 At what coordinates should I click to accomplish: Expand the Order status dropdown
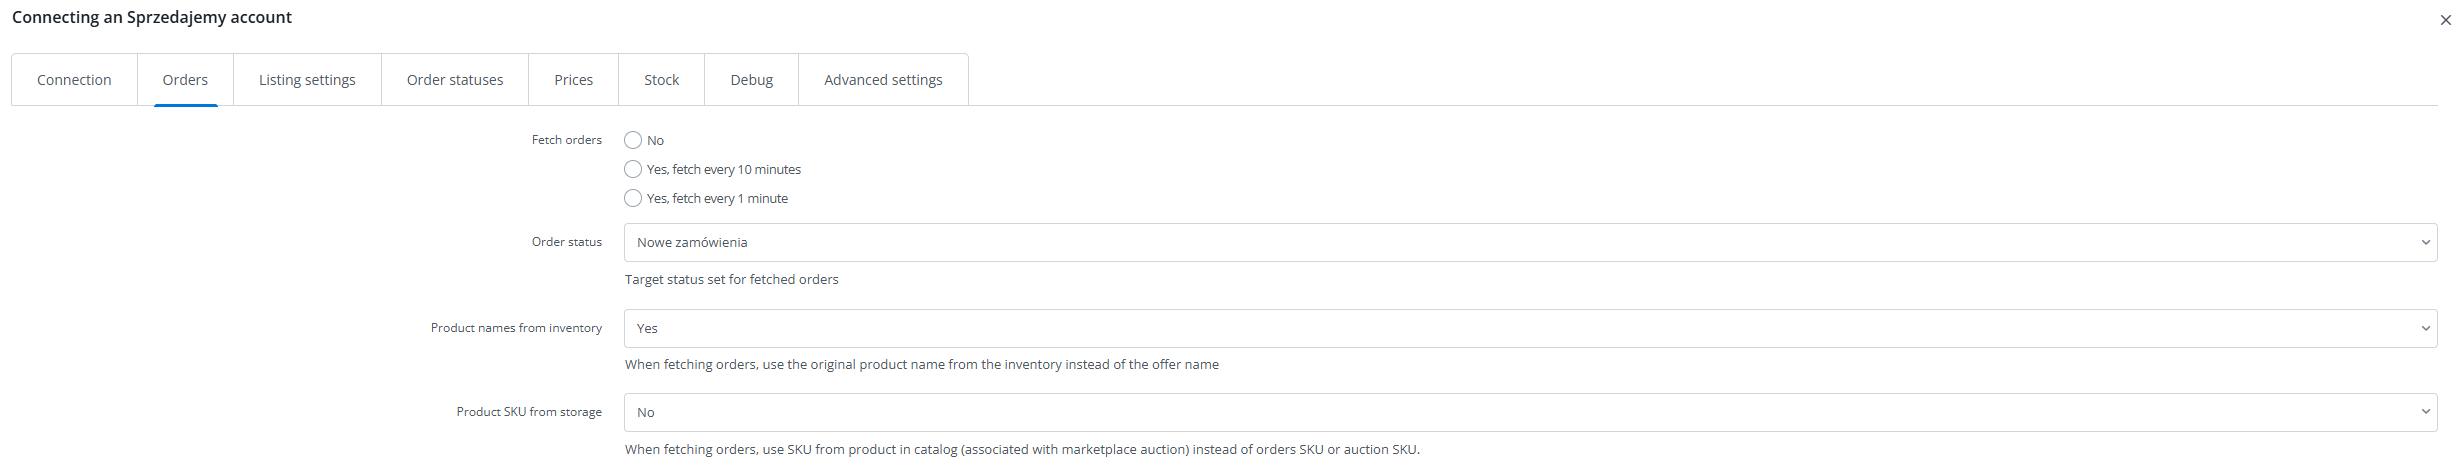pyautogui.click(x=1530, y=242)
